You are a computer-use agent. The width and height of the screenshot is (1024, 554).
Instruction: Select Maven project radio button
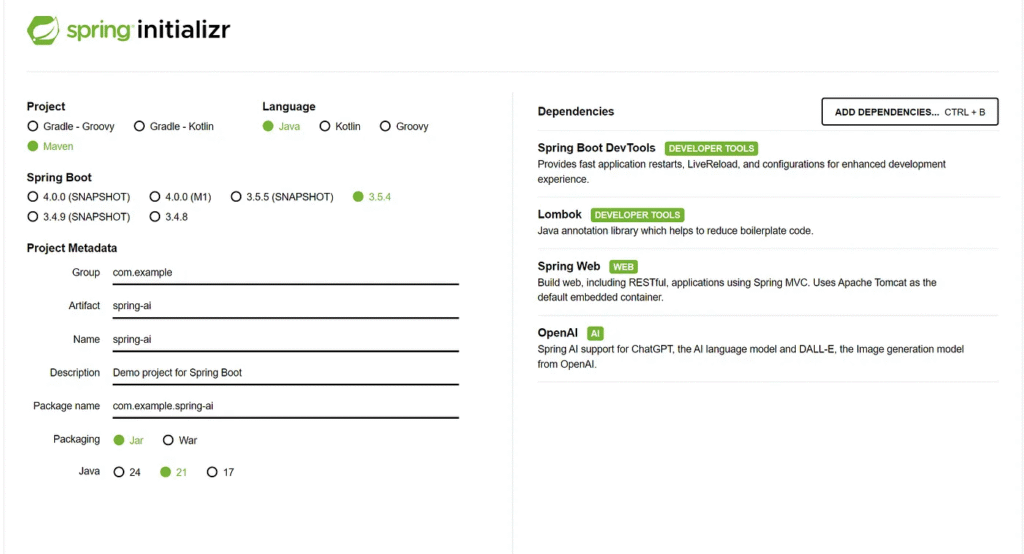point(33,146)
